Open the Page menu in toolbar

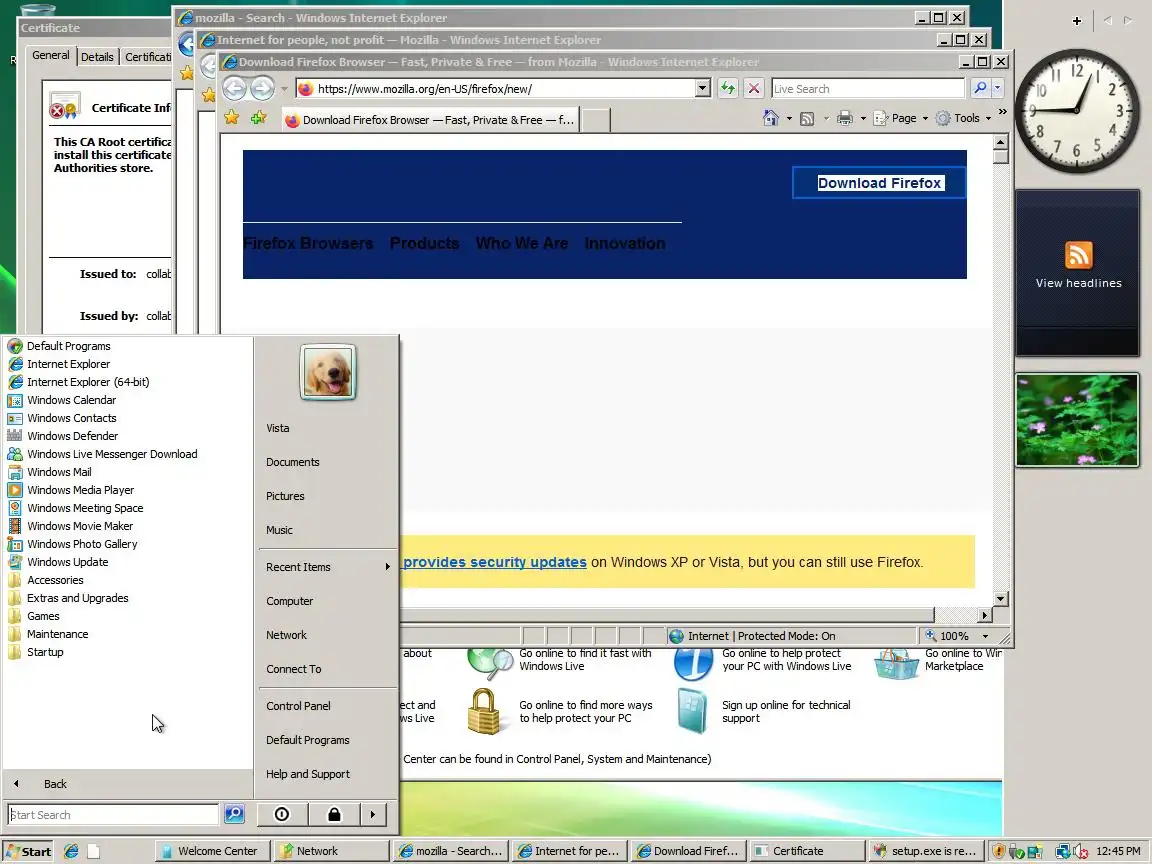pyautogui.click(x=901, y=118)
